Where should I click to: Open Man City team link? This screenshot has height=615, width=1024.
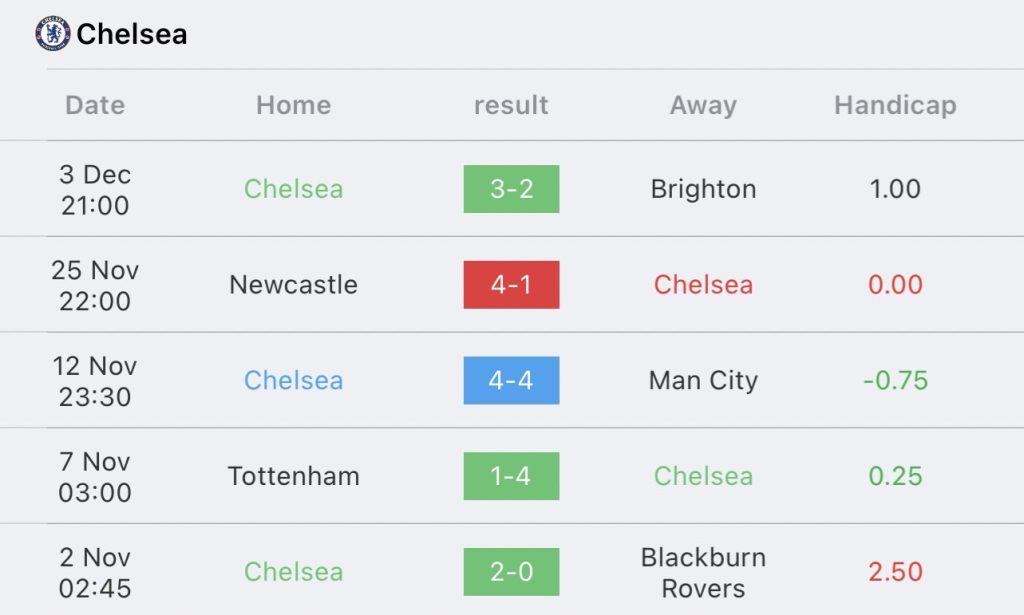[703, 381]
